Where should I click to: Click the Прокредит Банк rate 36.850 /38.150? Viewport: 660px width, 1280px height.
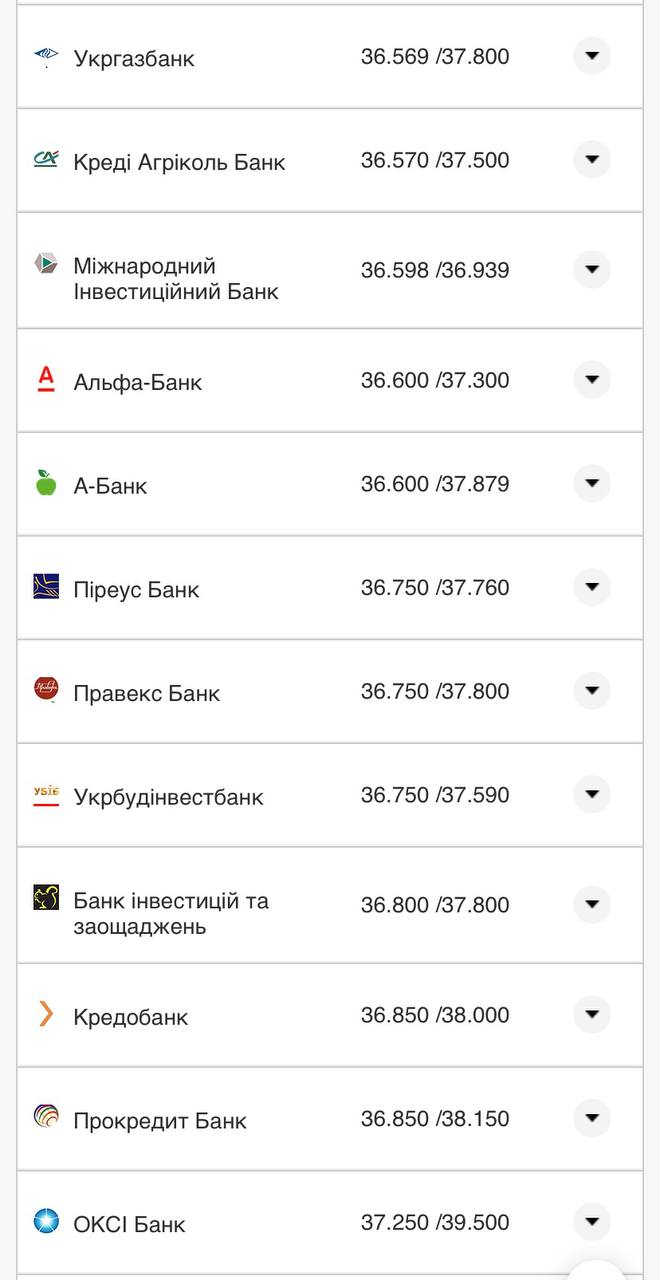[x=435, y=1118]
